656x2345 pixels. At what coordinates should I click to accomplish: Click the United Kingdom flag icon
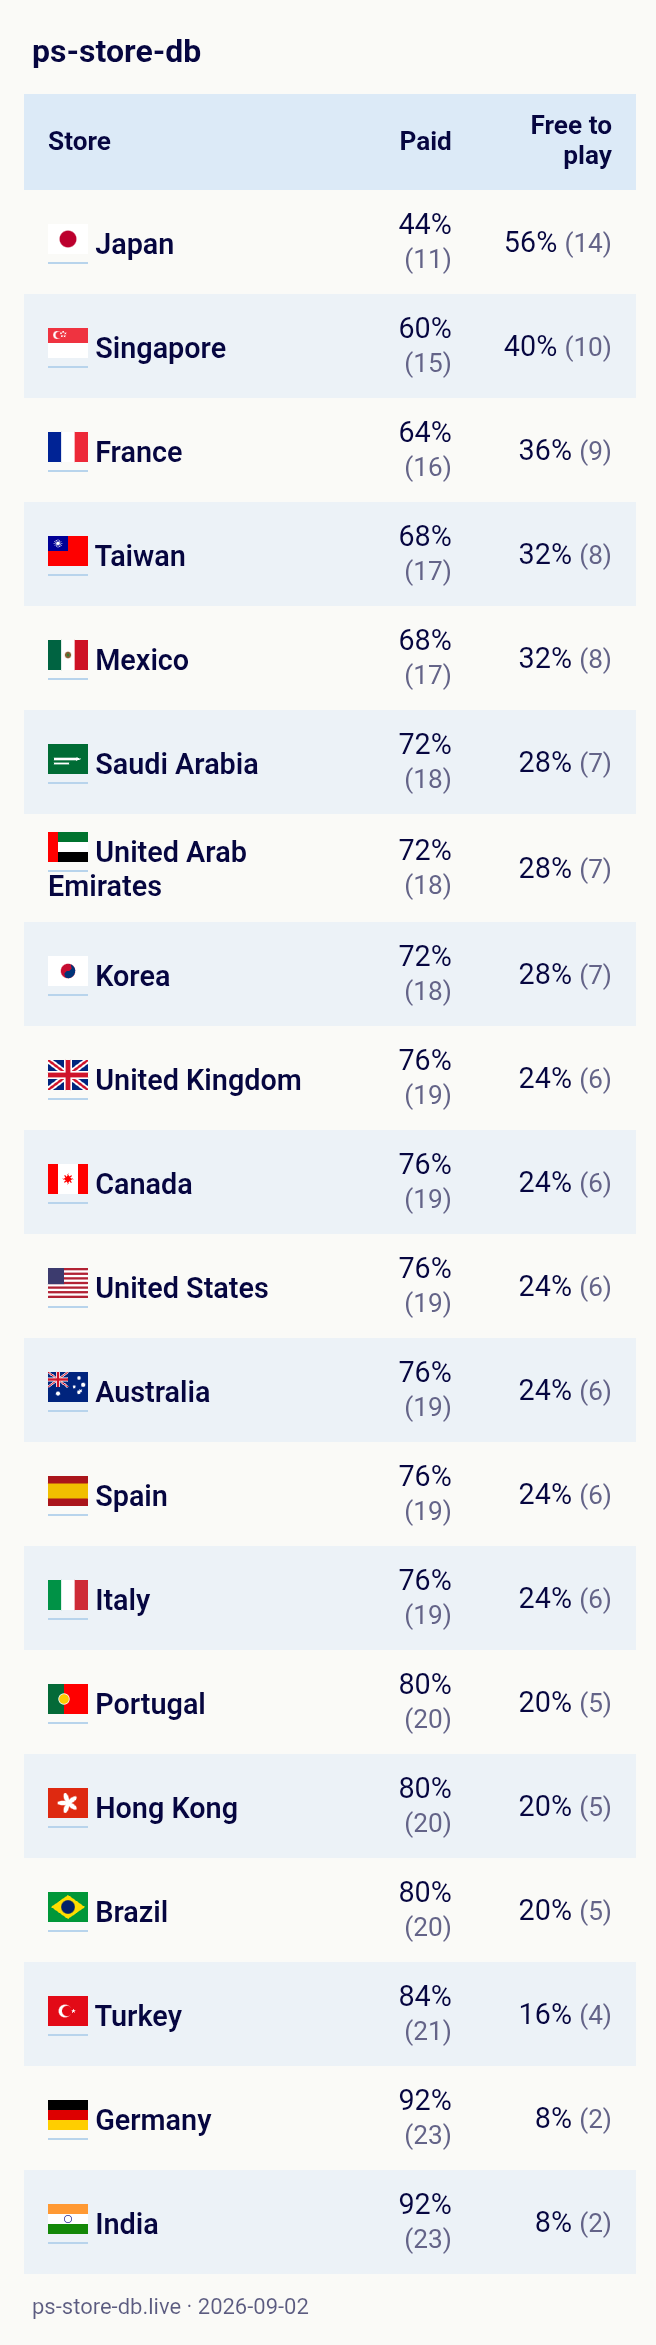[x=68, y=1077]
